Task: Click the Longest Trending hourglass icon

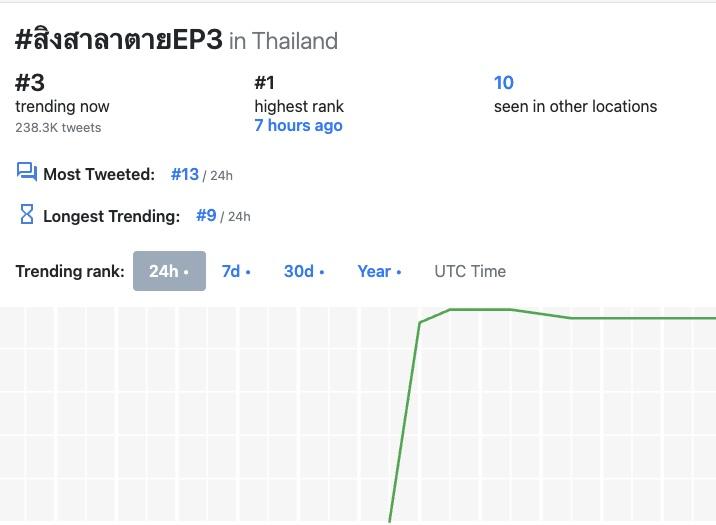Action: [x=27, y=214]
